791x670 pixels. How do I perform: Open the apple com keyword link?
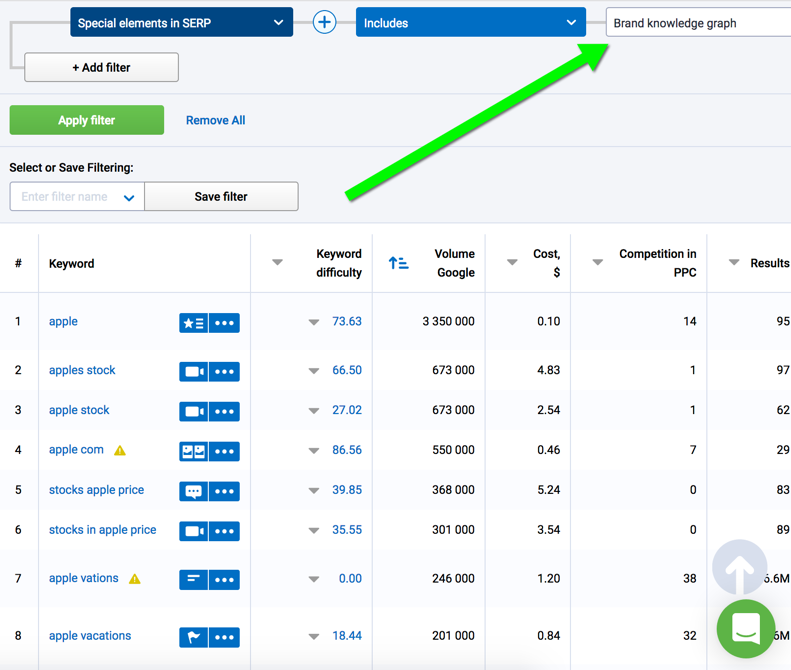(76, 450)
